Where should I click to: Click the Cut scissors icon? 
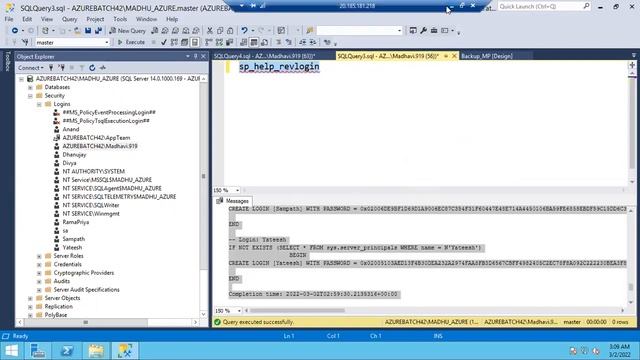[x=210, y=31]
